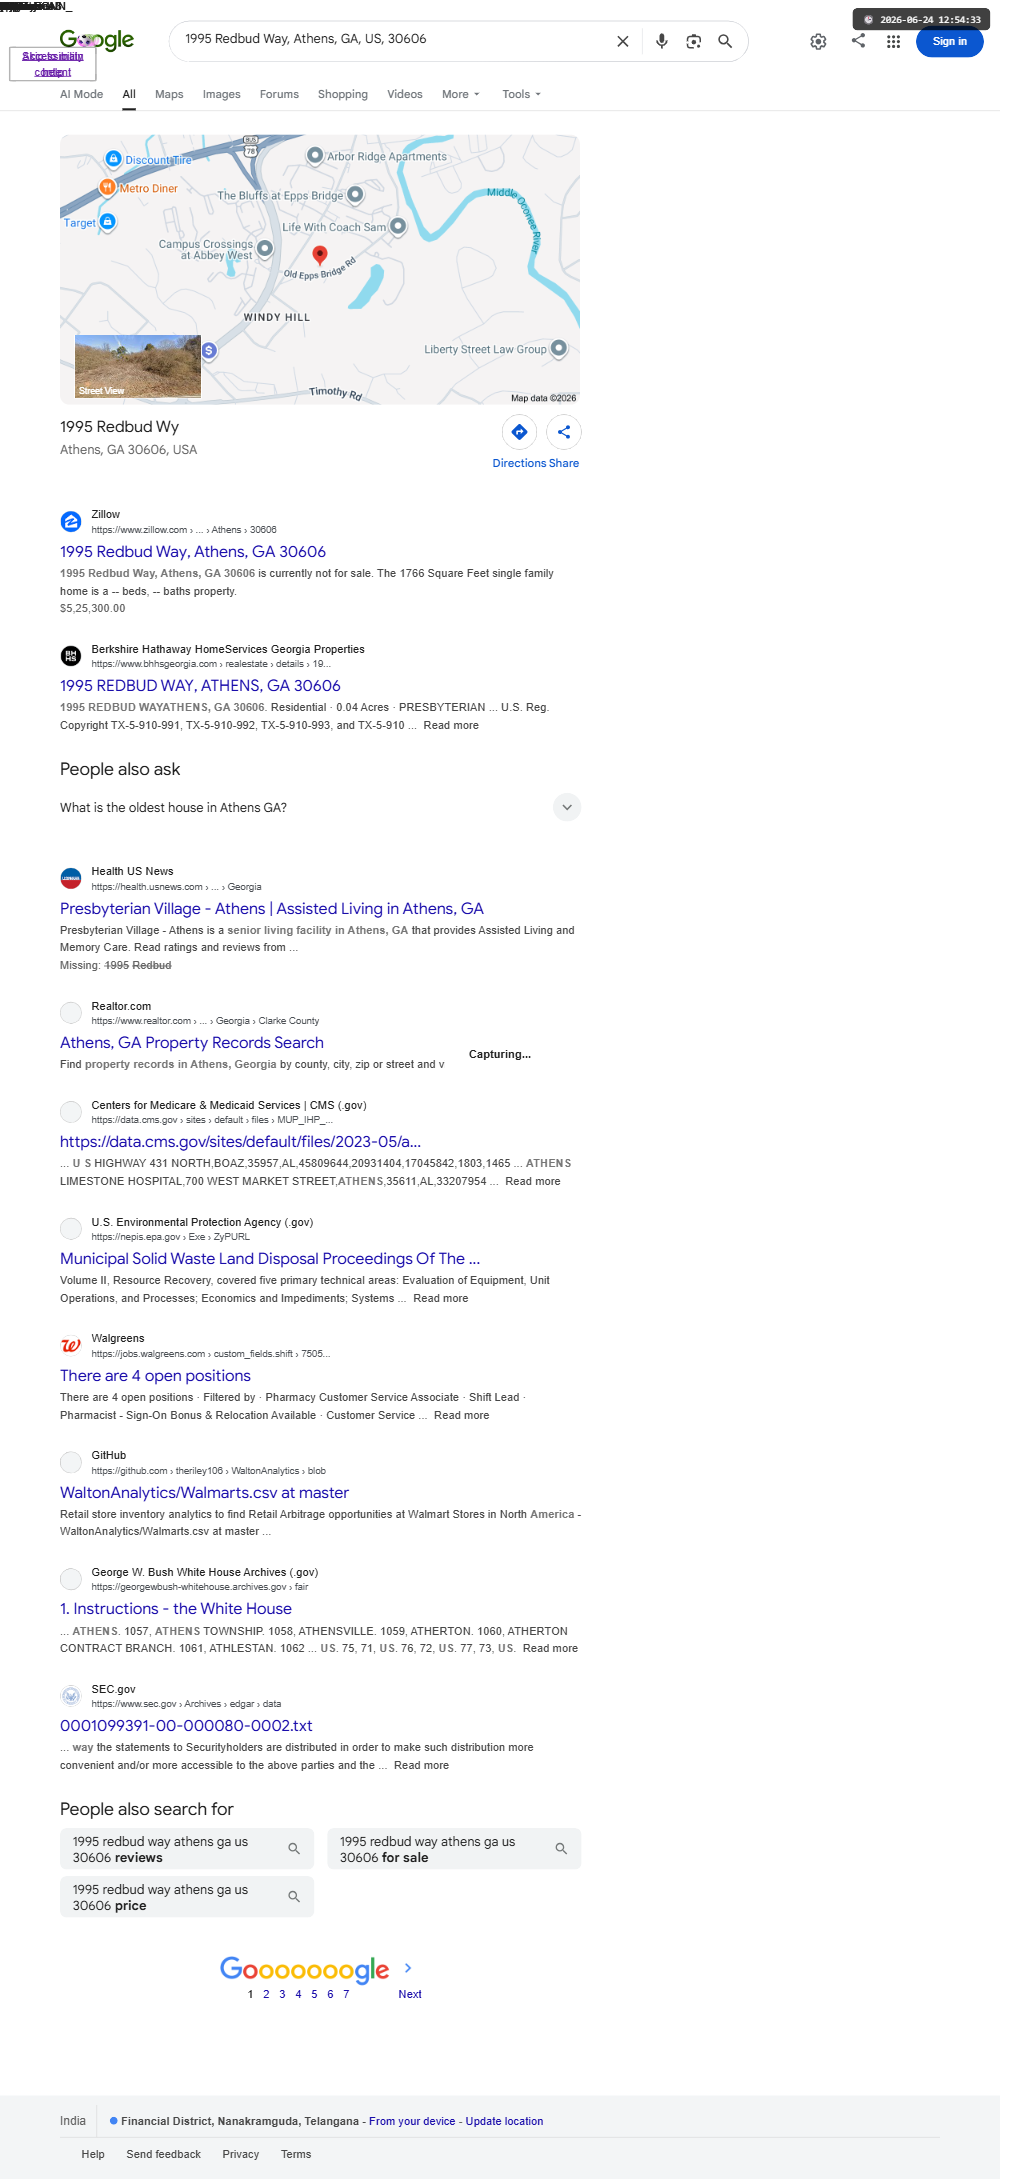Open the Street View thumbnail

coord(138,367)
